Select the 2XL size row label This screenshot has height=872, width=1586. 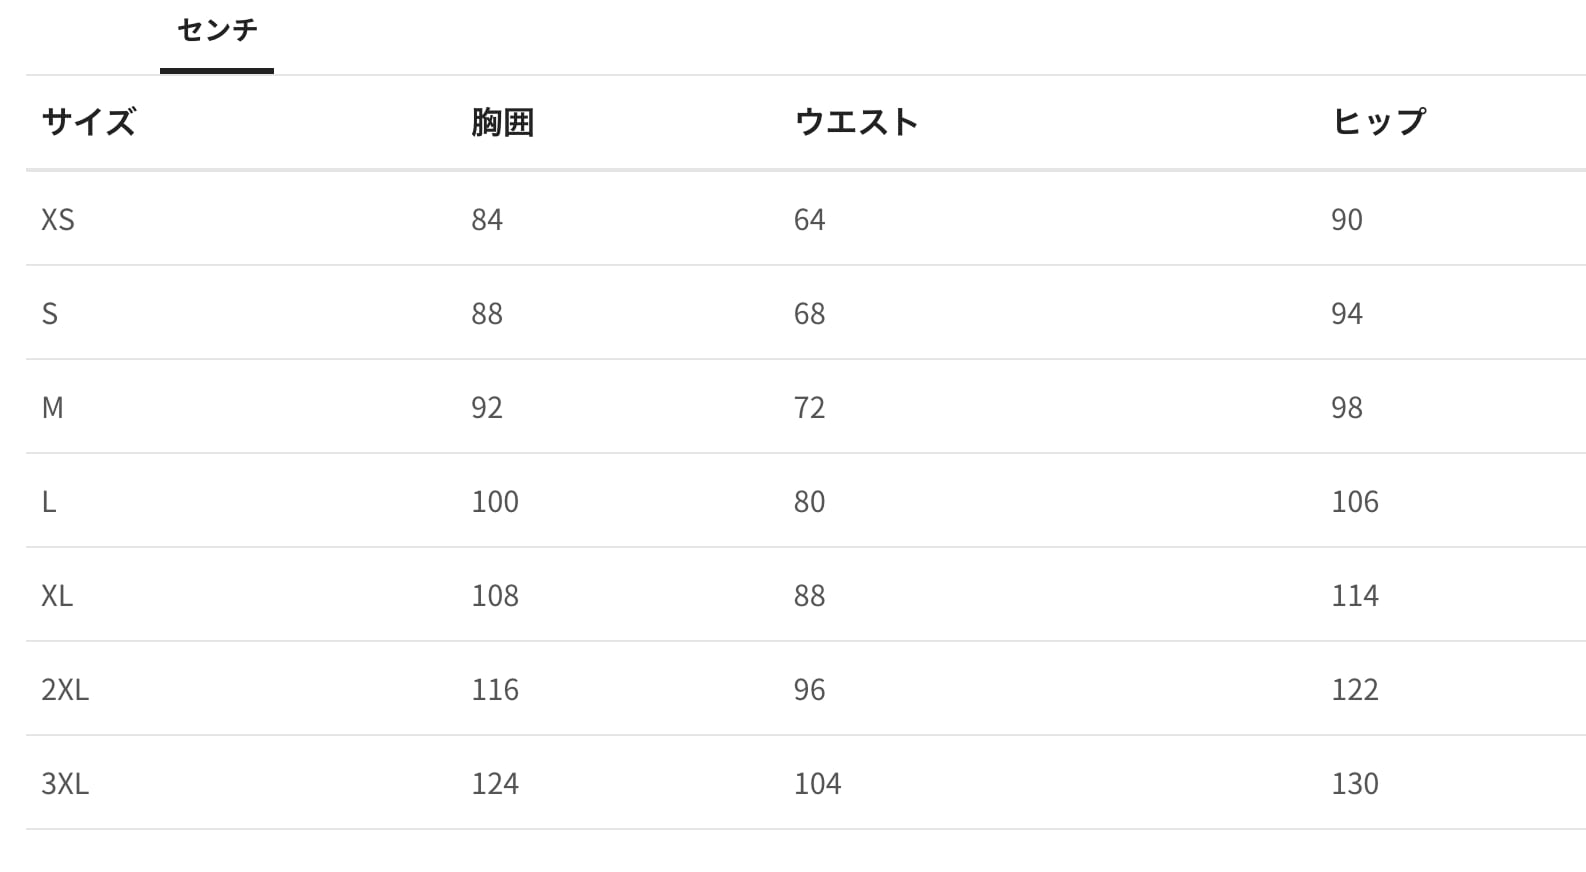[65, 690]
